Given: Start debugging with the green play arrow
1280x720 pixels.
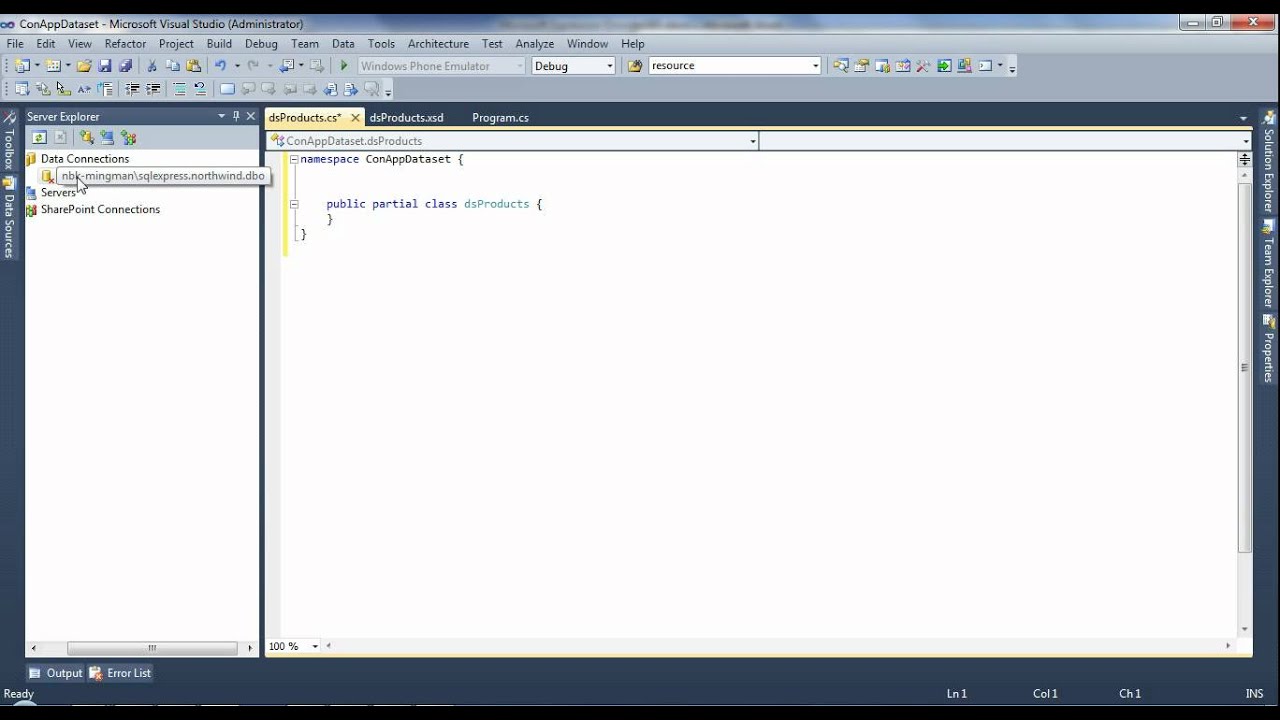Looking at the screenshot, I should pyautogui.click(x=344, y=66).
